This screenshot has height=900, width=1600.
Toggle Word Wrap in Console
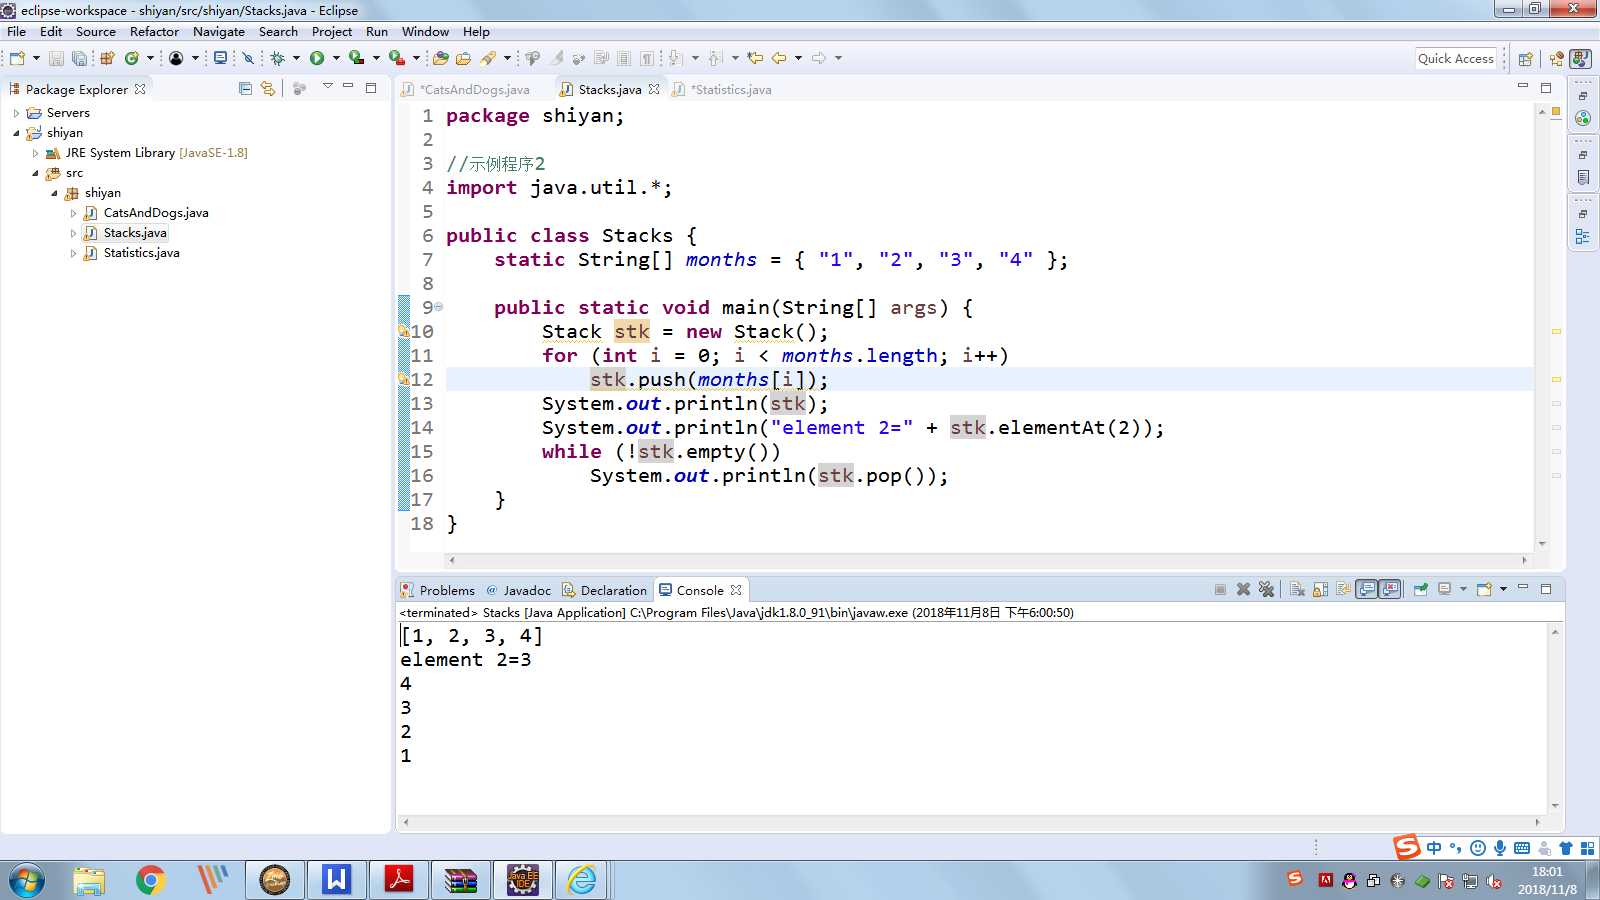pos(1343,589)
